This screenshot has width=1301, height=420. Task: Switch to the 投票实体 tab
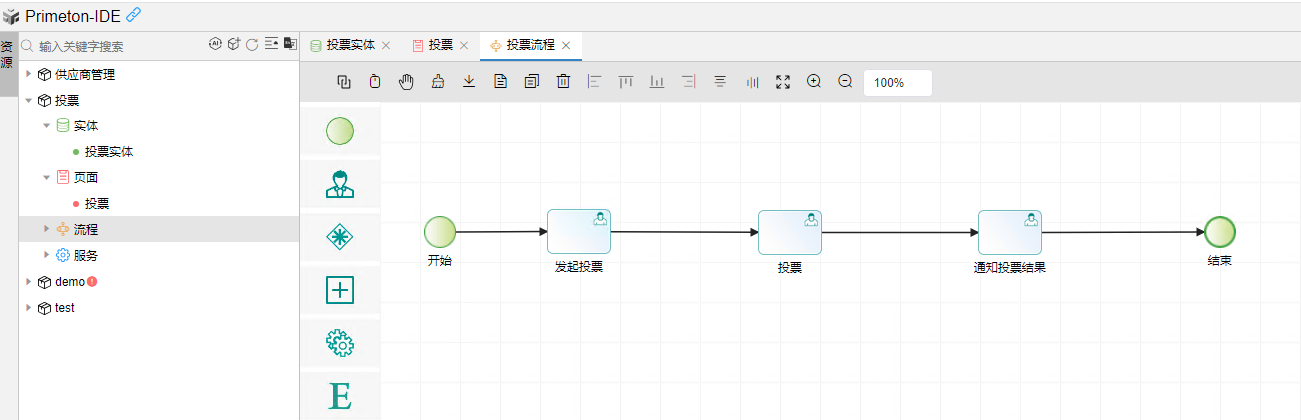click(350, 45)
